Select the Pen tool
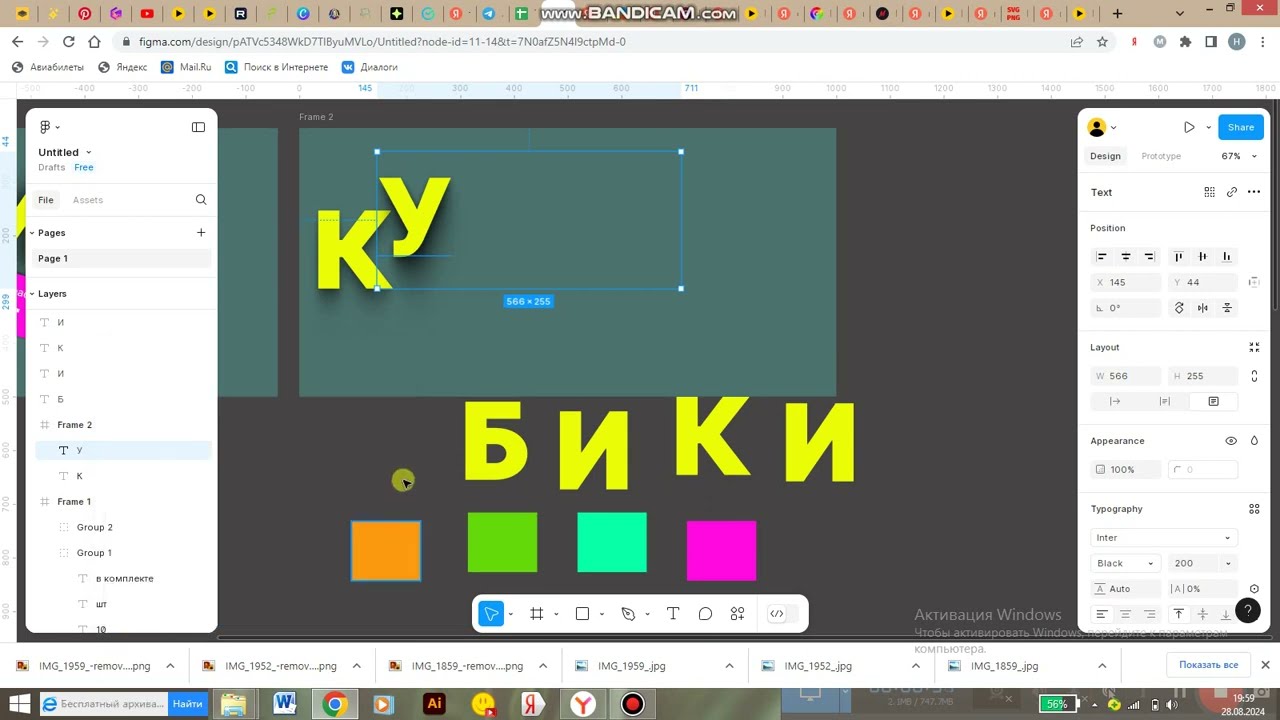Image resolution: width=1280 pixels, height=720 pixels. click(x=628, y=614)
